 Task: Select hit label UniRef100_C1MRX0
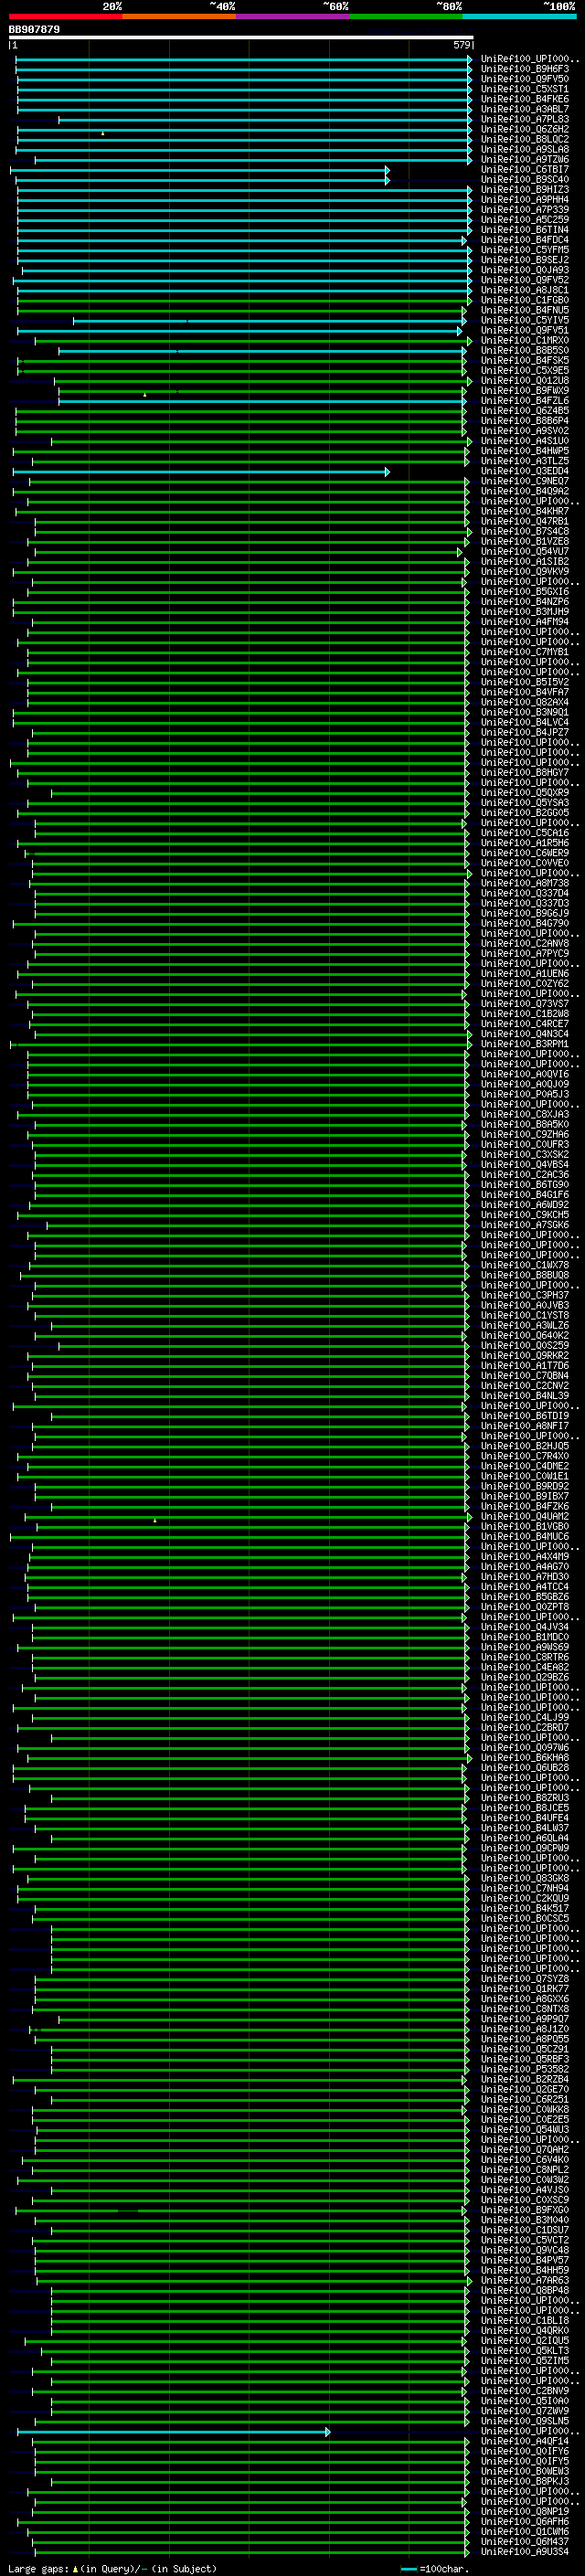point(524,340)
